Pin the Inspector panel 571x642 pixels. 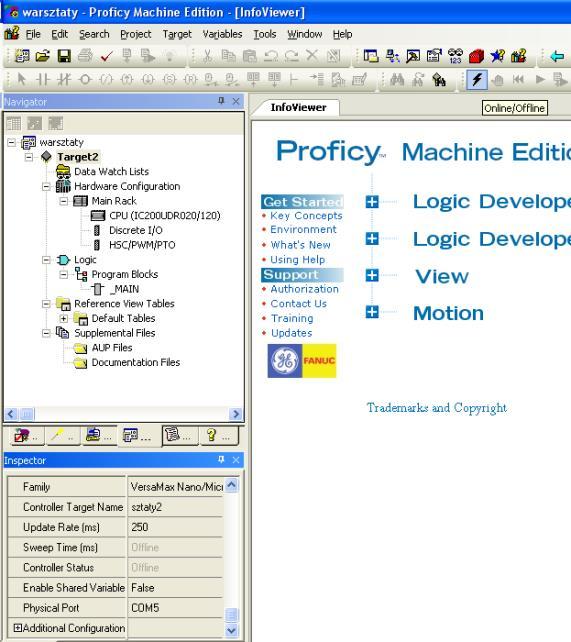pos(221,460)
